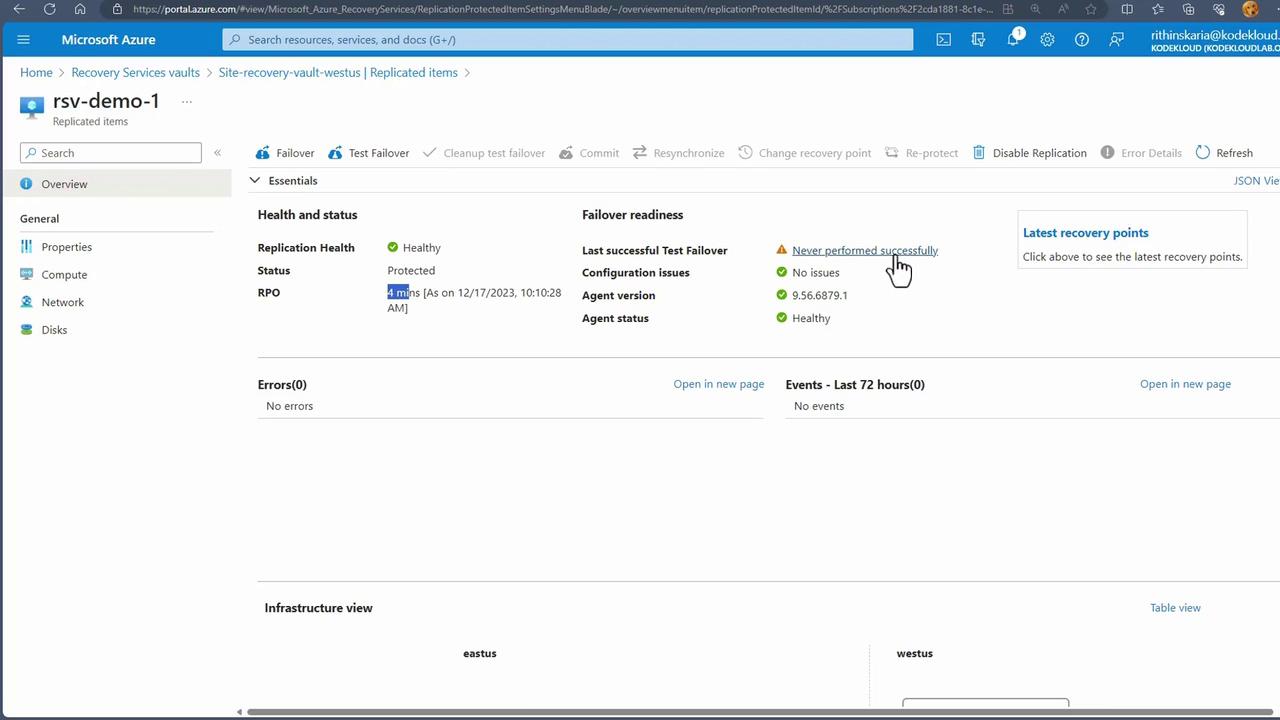The height and width of the screenshot is (720, 1280).
Task: Open the ellipsis menu beside rsv-demo-1
Action: [x=186, y=102]
